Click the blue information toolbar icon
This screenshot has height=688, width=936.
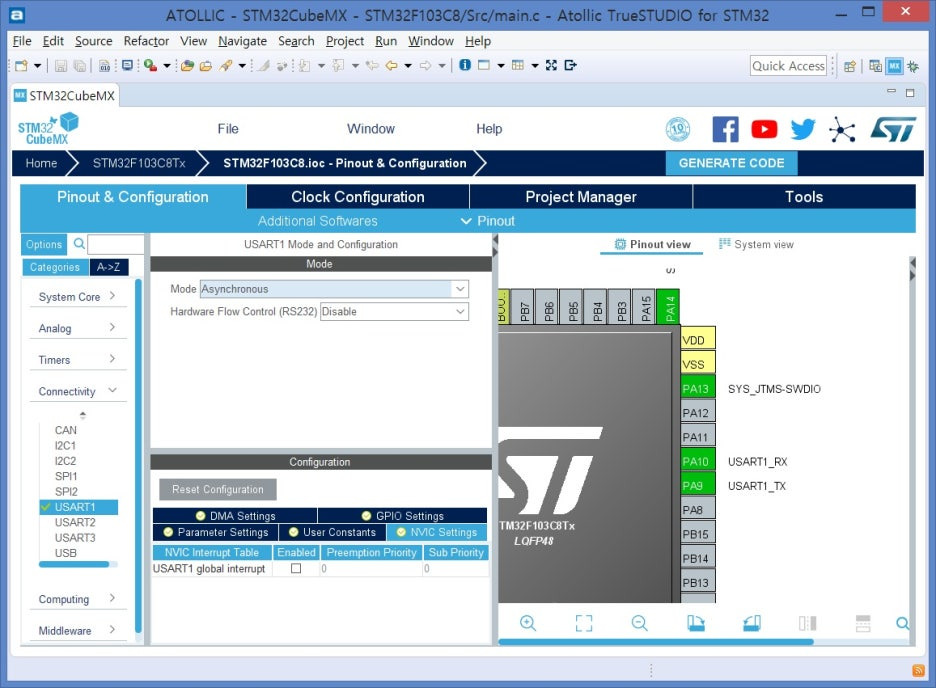coord(465,65)
